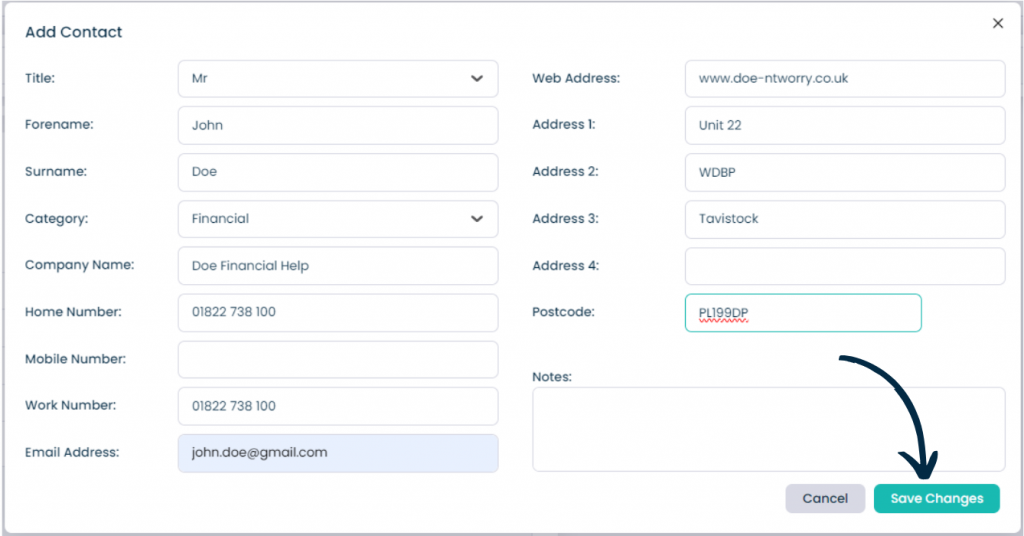1024x536 pixels.
Task: Click the Address 1 field with Unit 22
Action: [844, 125]
